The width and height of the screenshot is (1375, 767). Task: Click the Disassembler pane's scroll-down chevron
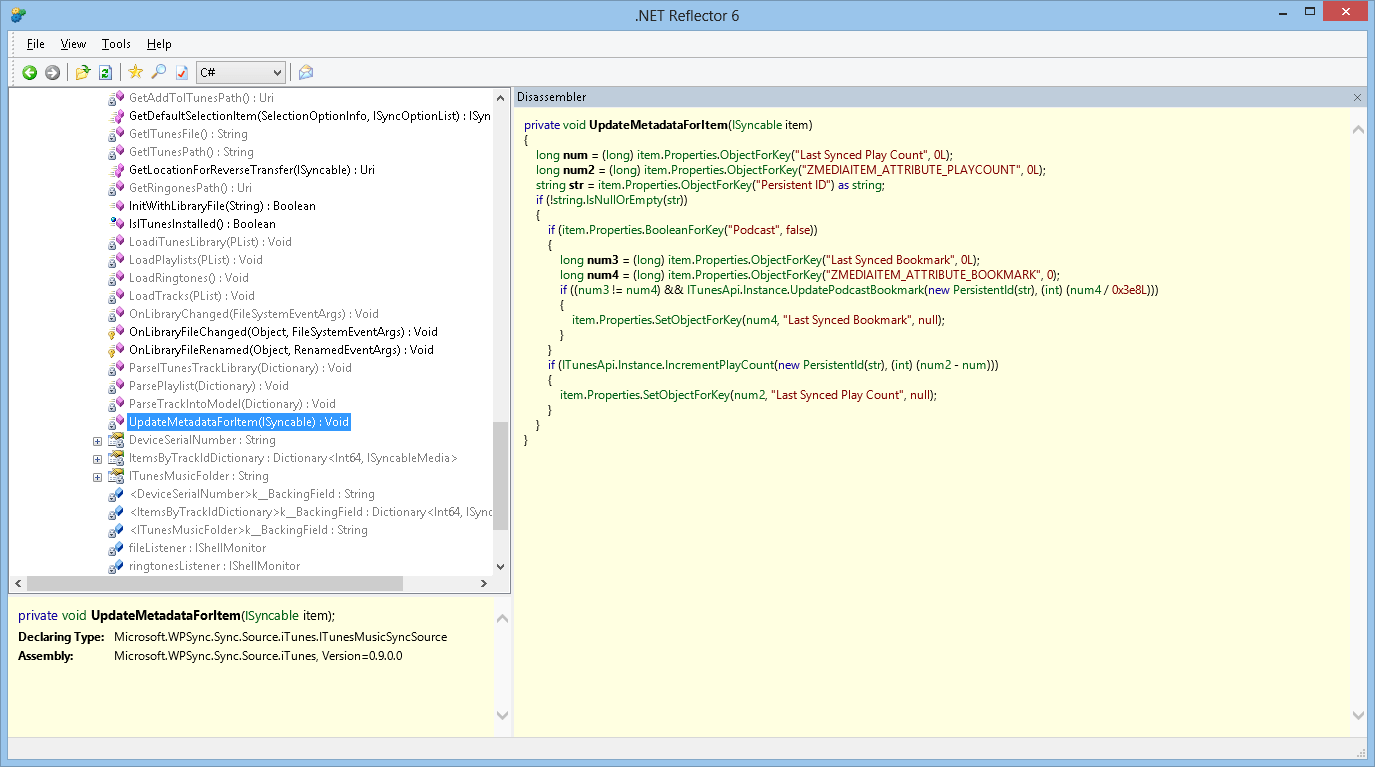[1358, 715]
